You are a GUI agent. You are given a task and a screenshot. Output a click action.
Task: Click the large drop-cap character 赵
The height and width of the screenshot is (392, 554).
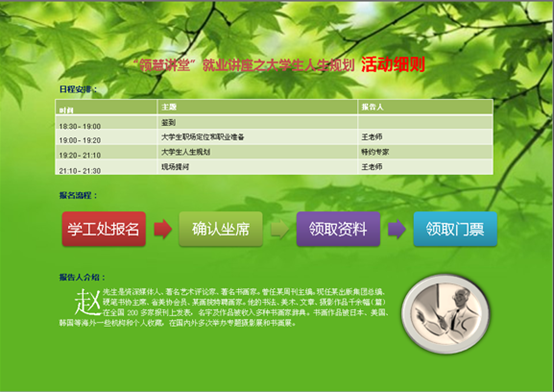pos(88,302)
